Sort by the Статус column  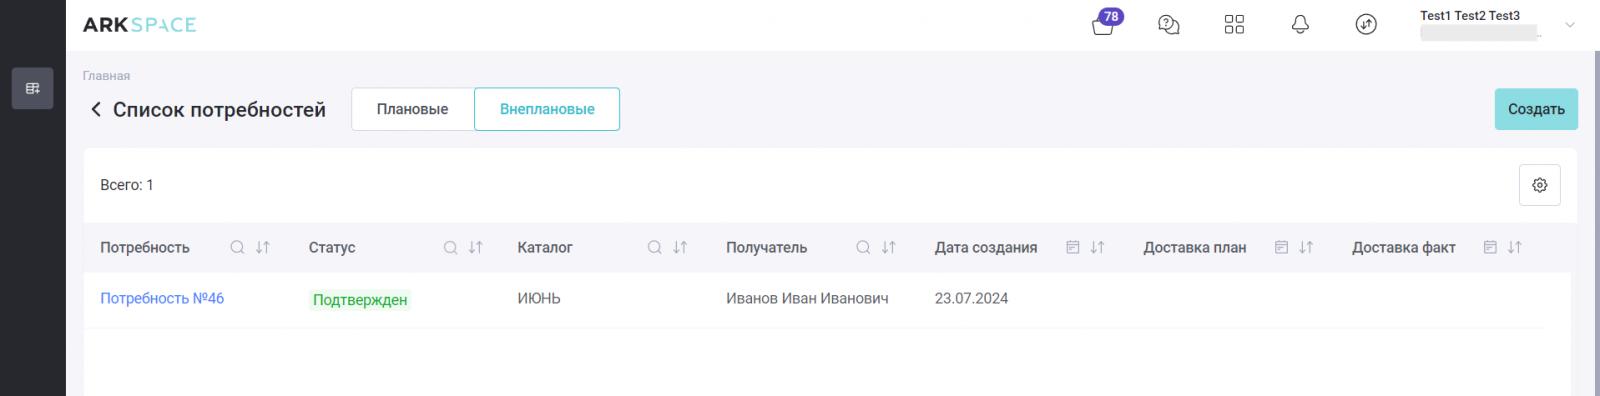point(476,247)
